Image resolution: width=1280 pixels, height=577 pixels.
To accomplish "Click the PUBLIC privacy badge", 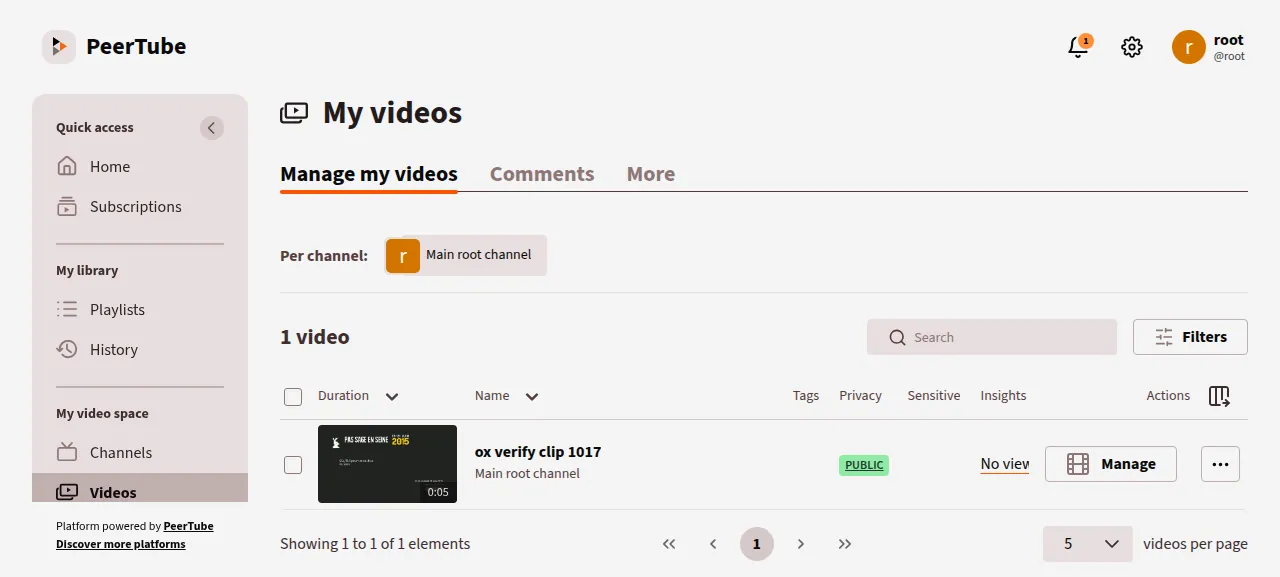I will 864,465.
